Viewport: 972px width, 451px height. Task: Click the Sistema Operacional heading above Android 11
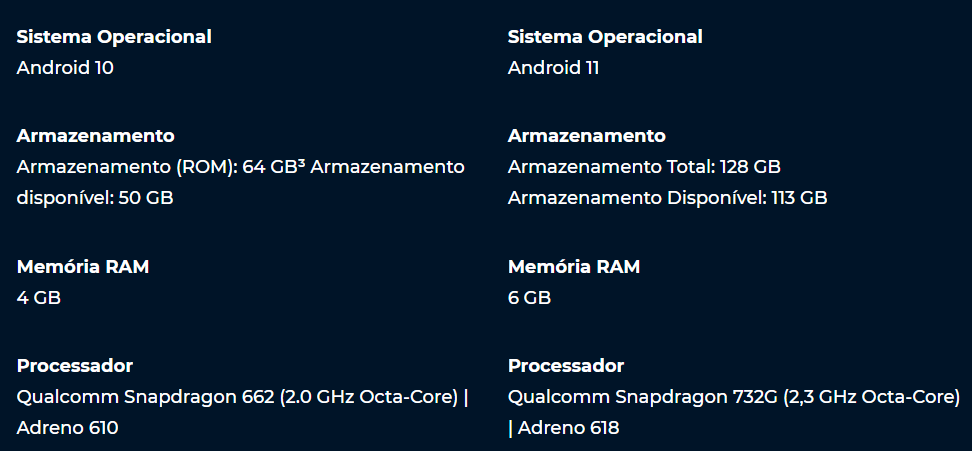[x=605, y=37]
